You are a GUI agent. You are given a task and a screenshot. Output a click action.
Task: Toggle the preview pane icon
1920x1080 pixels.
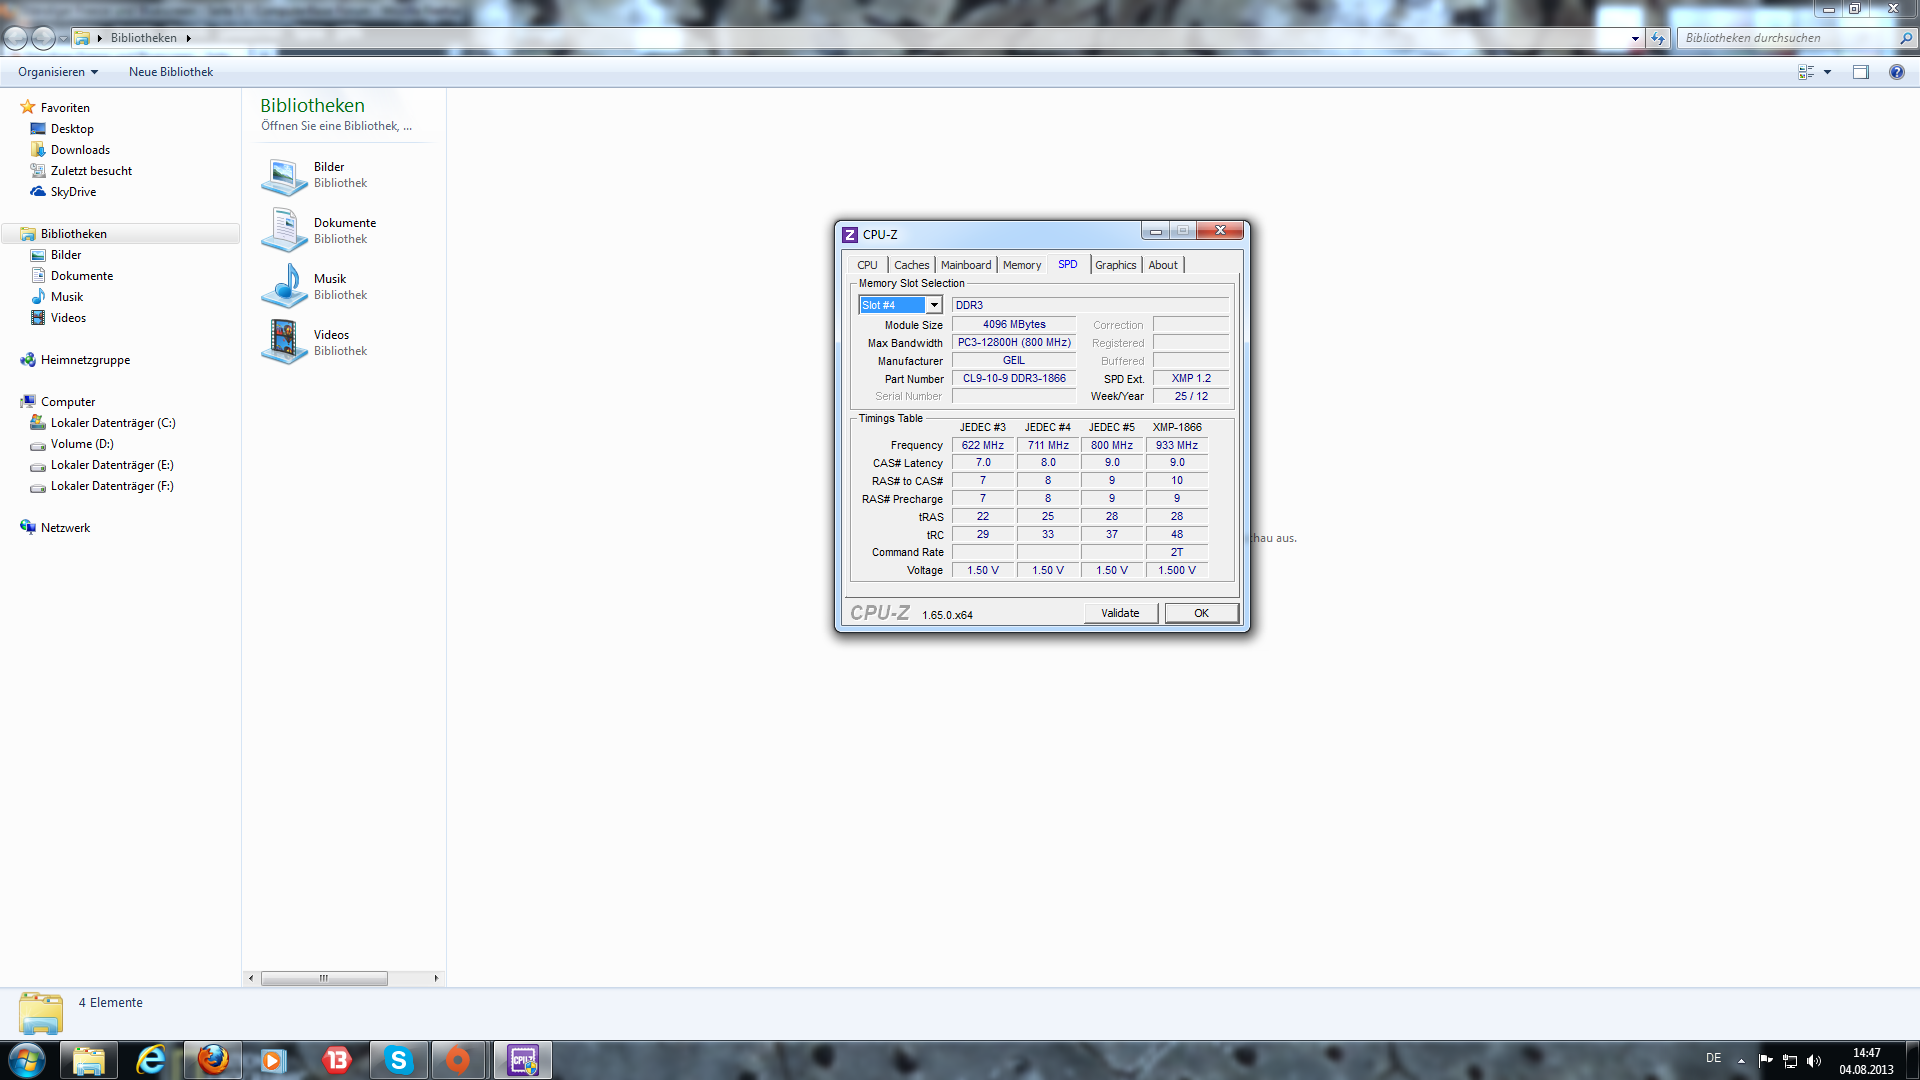1861,72
